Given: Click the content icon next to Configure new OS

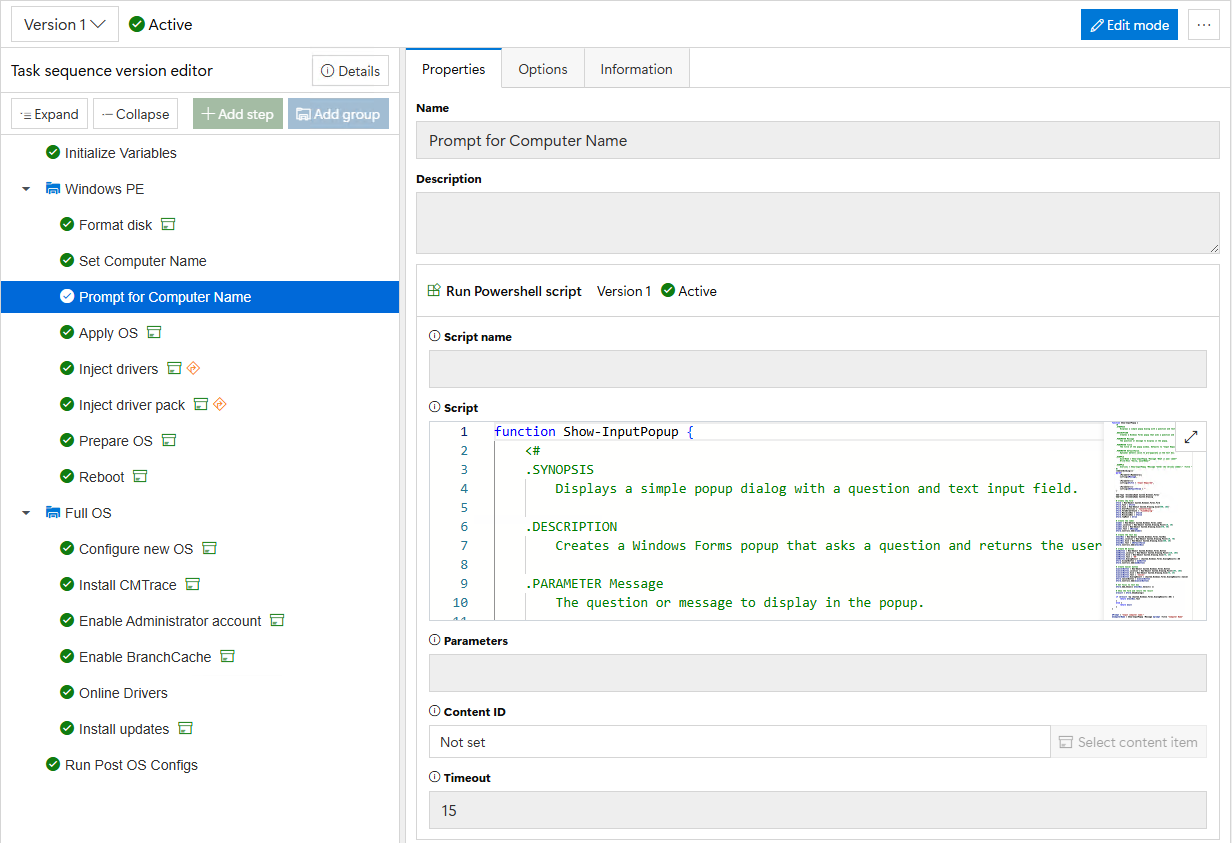Looking at the screenshot, I should pyautogui.click(x=209, y=548).
